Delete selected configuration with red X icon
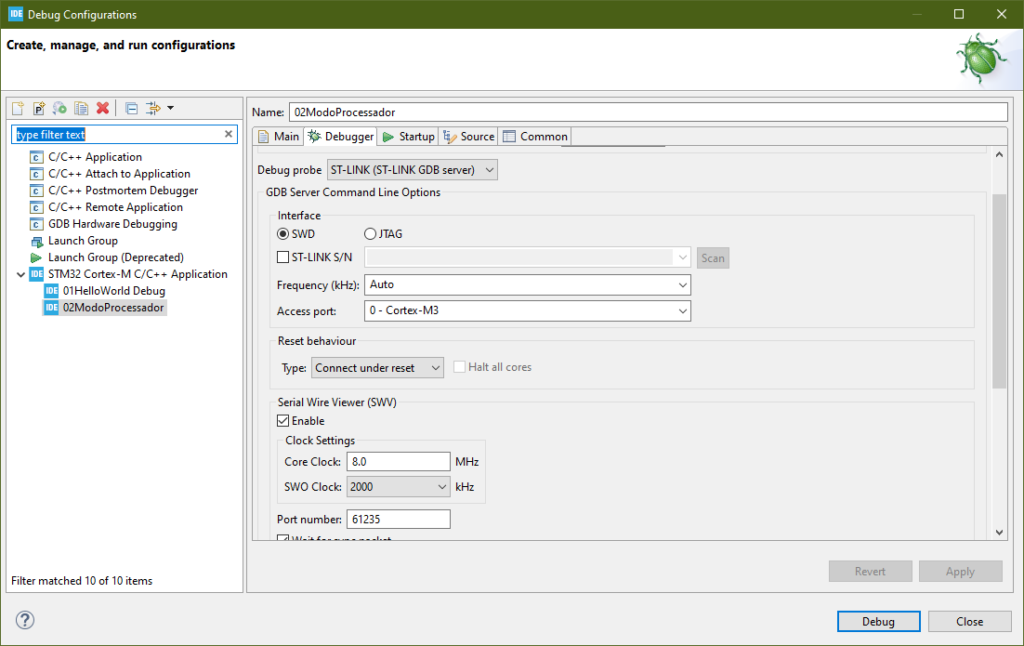The image size is (1024, 646). click(102, 108)
